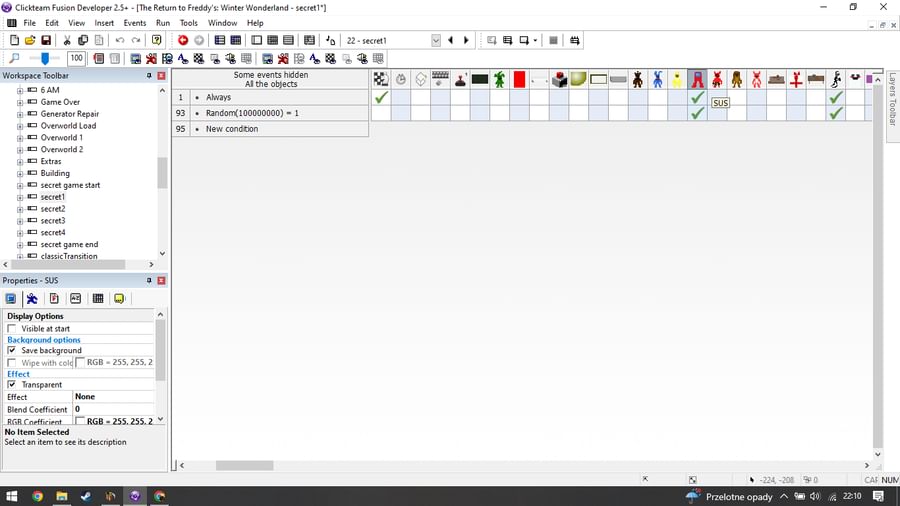
Task: Open the Data Elements icon
Action: point(309,40)
